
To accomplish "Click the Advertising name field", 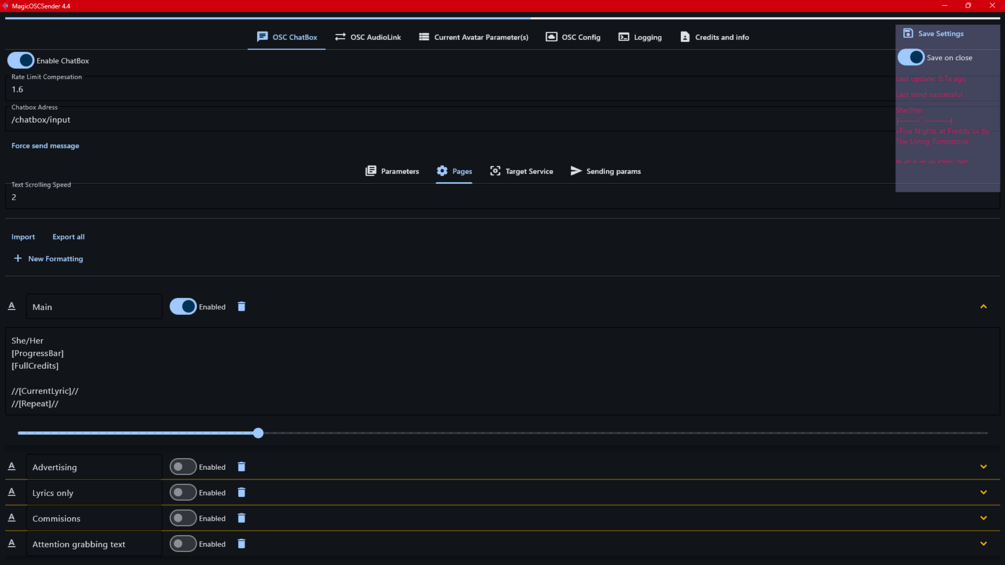I will tap(94, 466).
